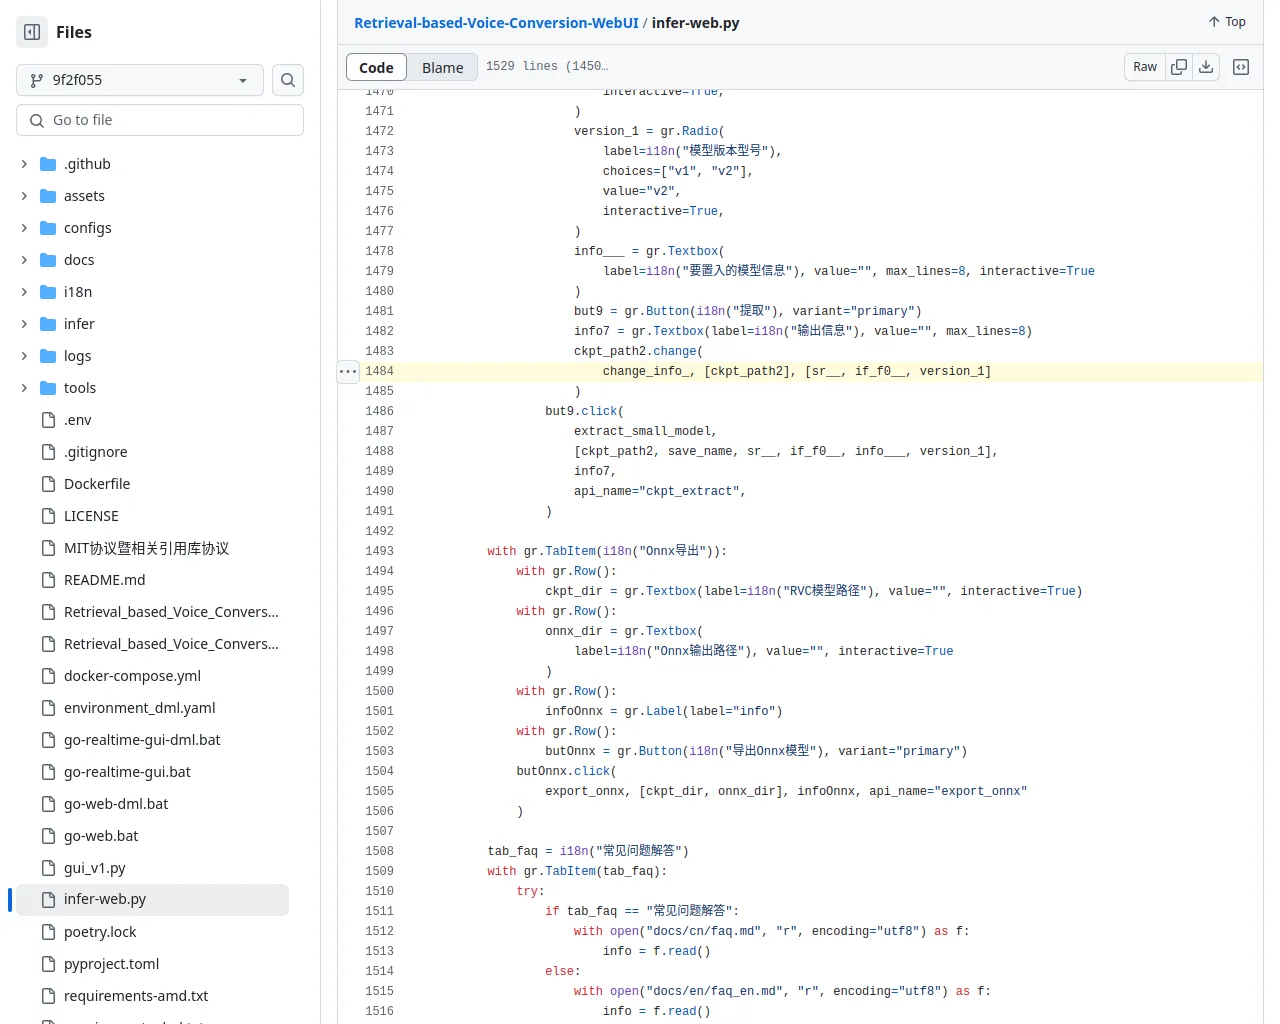1280x1024 pixels.
Task: Click infer-web.py breadcrumb file name
Action: [x=696, y=23]
